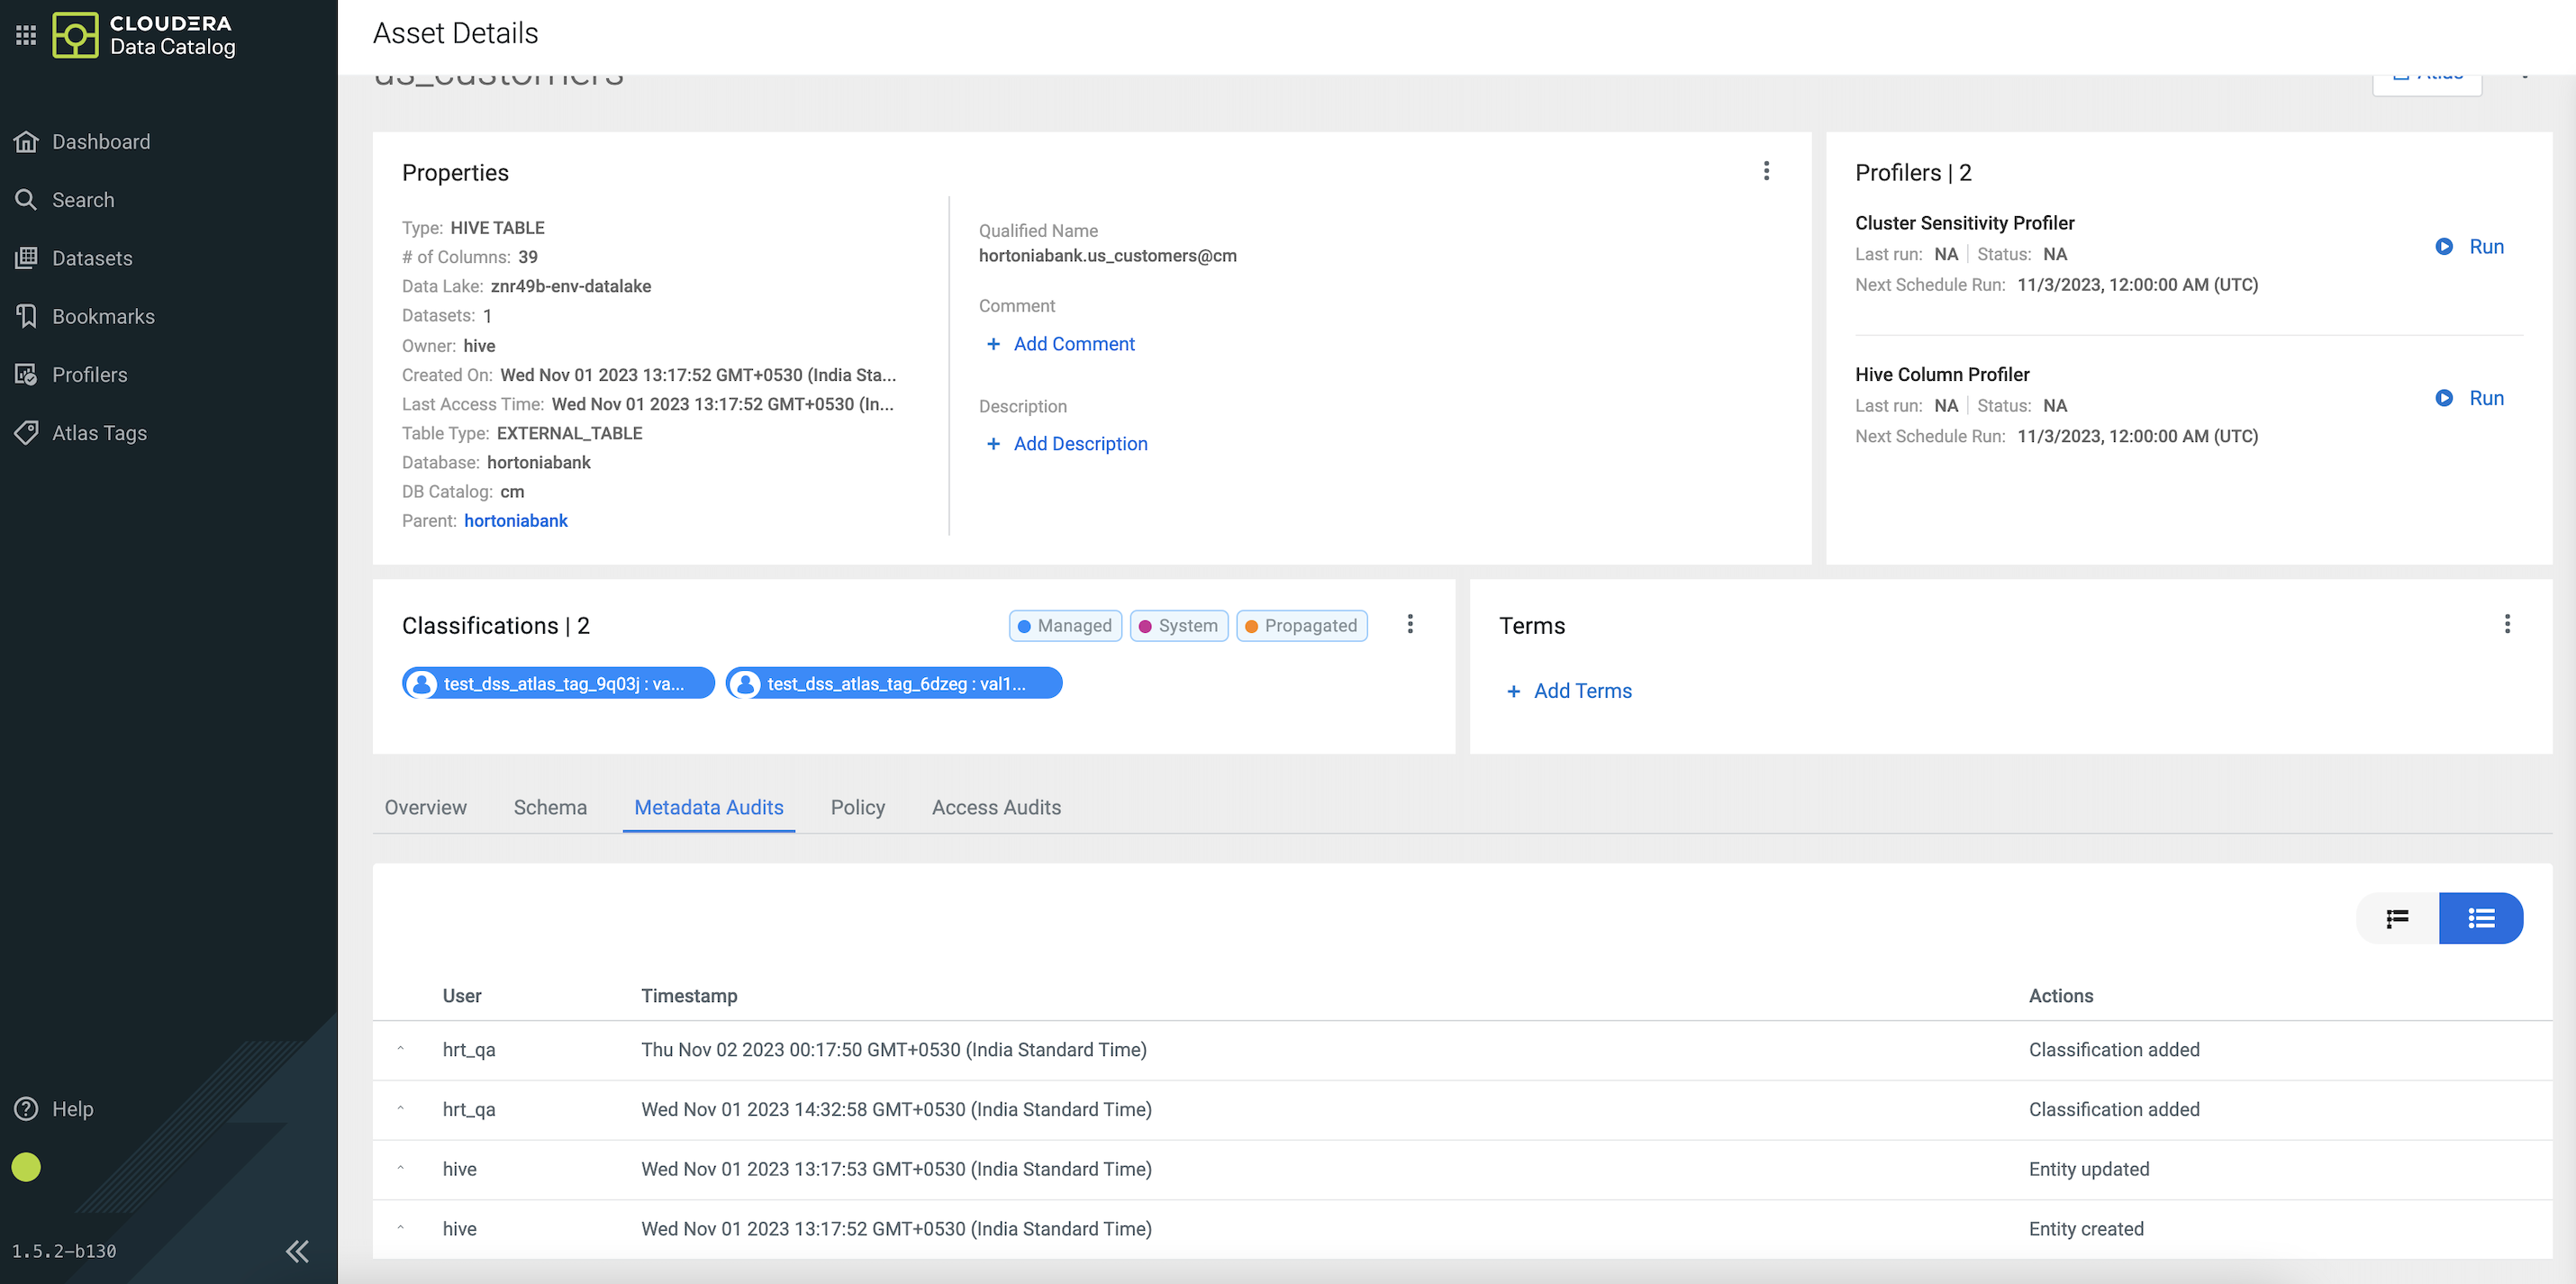Viewport: 2576px width, 1284px height.
Task: Expand the hrt_qa Nov 02 audit row
Action: point(401,1050)
